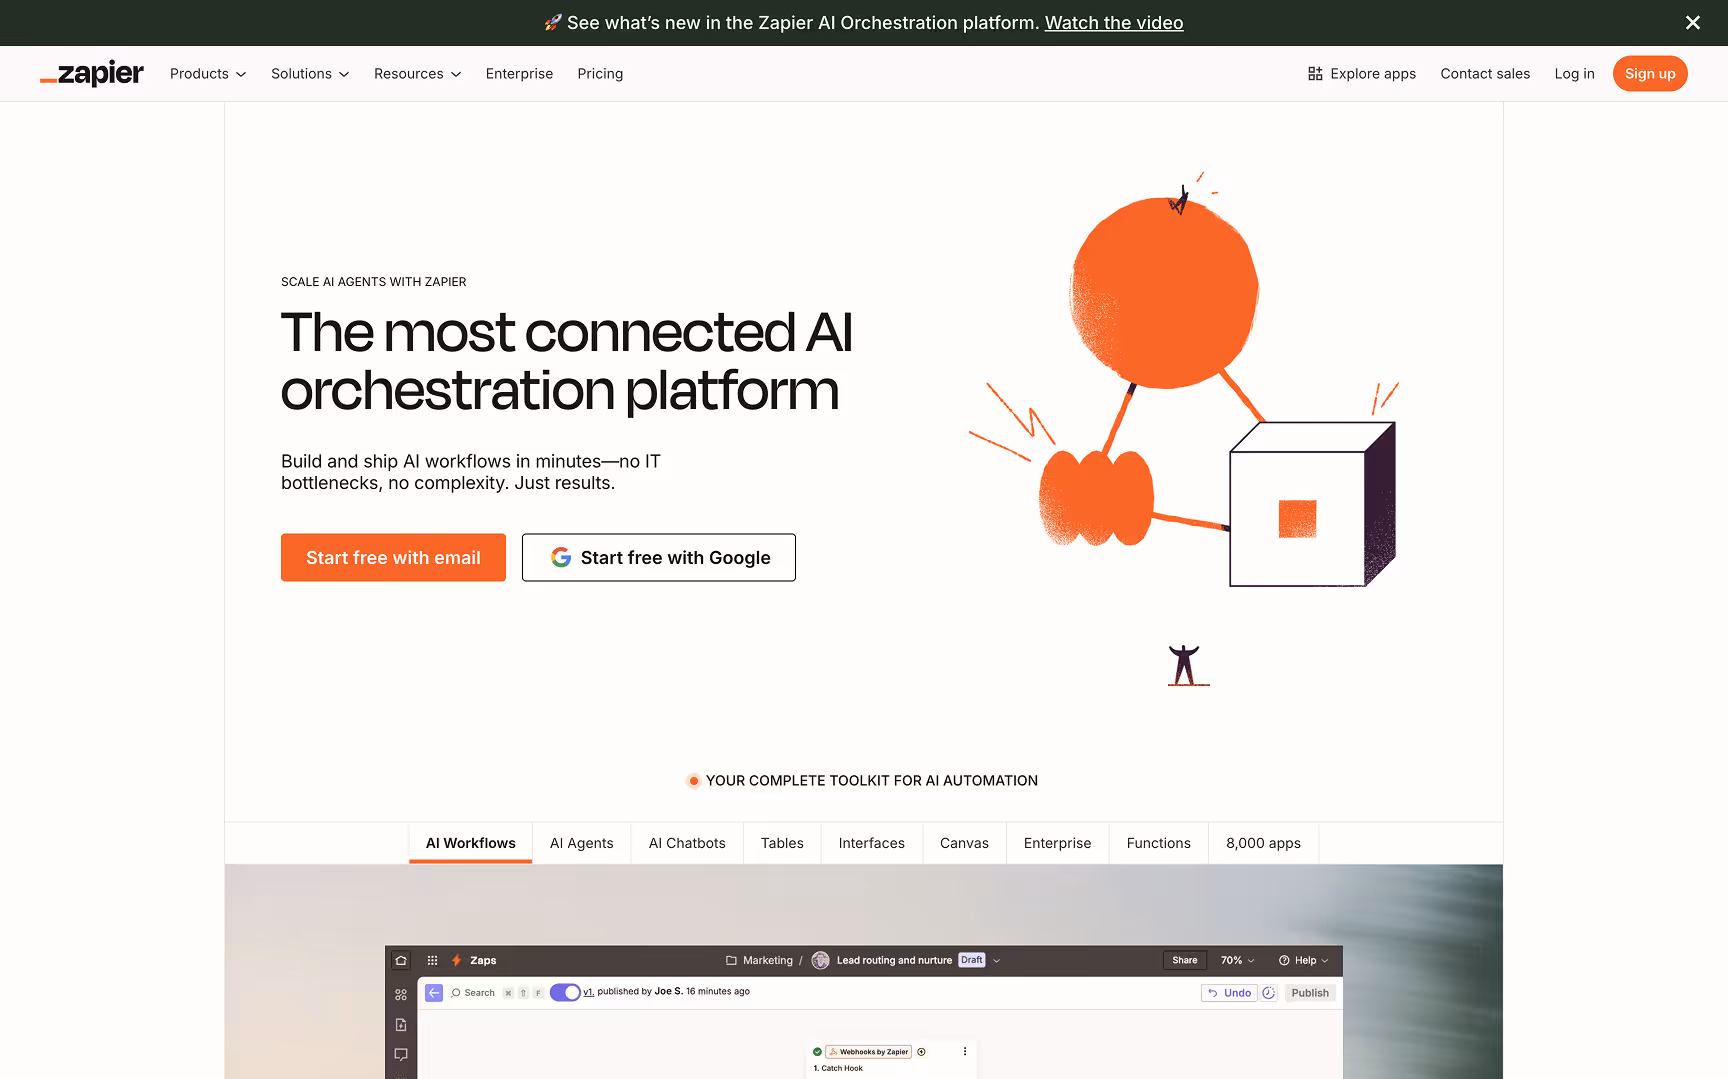Click Start free with Google
This screenshot has width=1728, height=1079.
(x=659, y=557)
